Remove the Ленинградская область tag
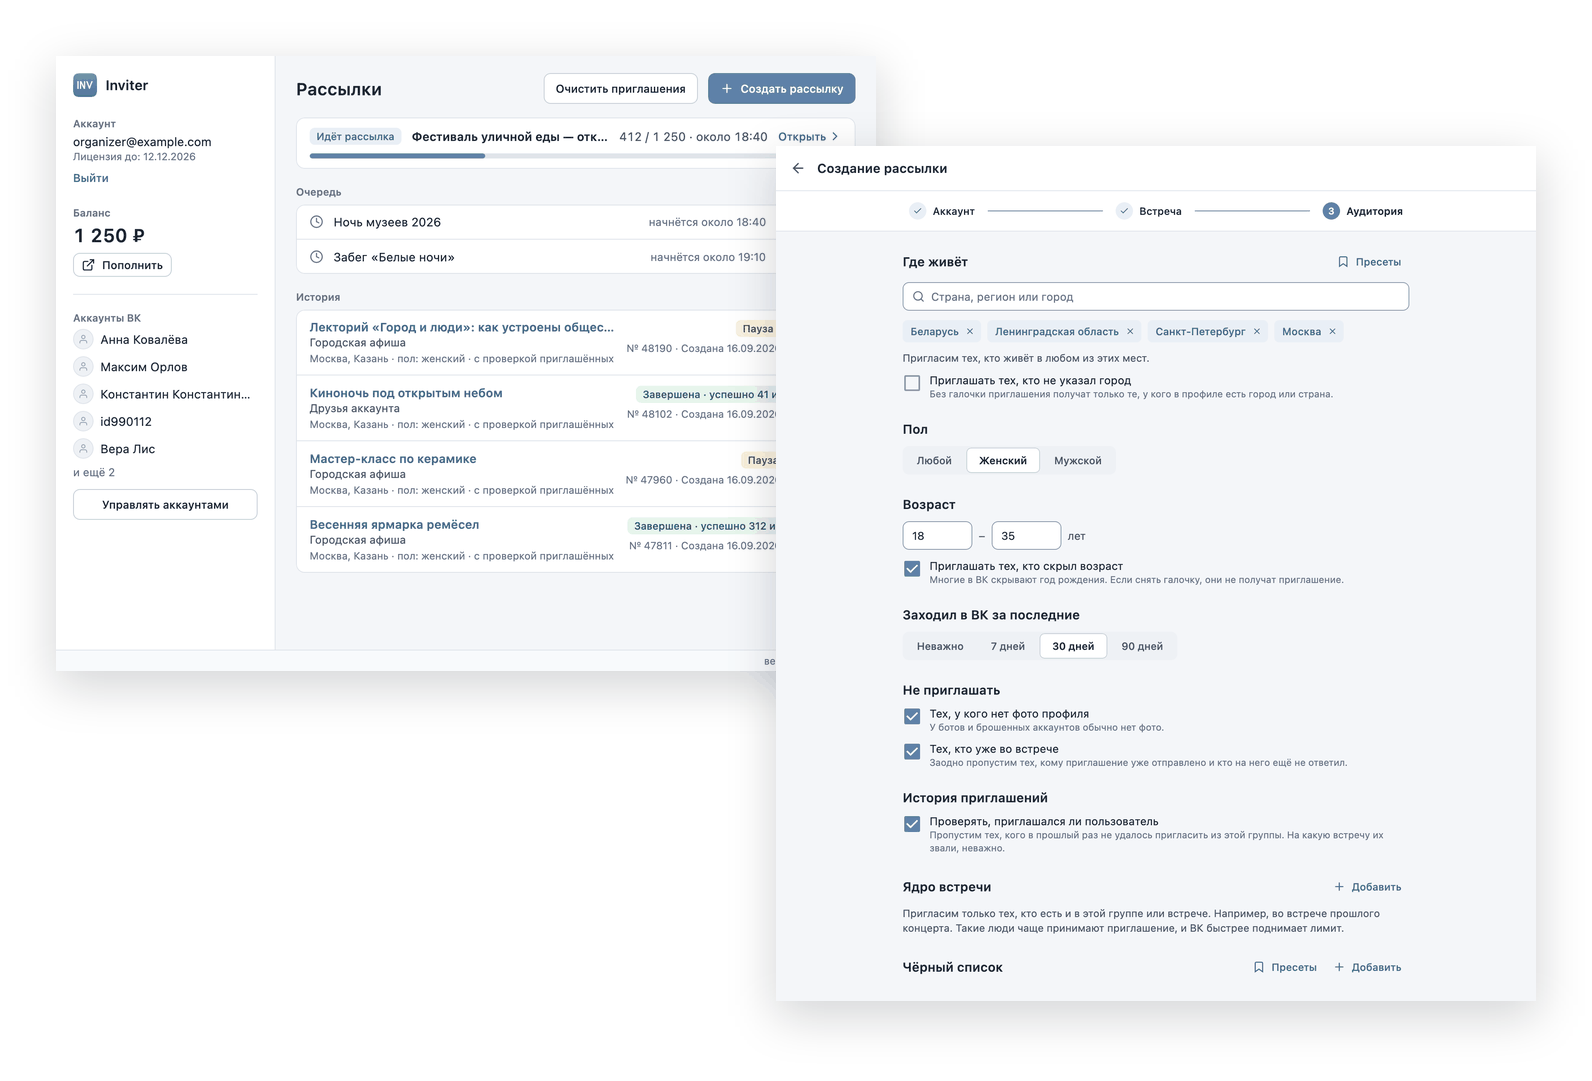Viewport: 1592px width, 1081px height. (1130, 332)
